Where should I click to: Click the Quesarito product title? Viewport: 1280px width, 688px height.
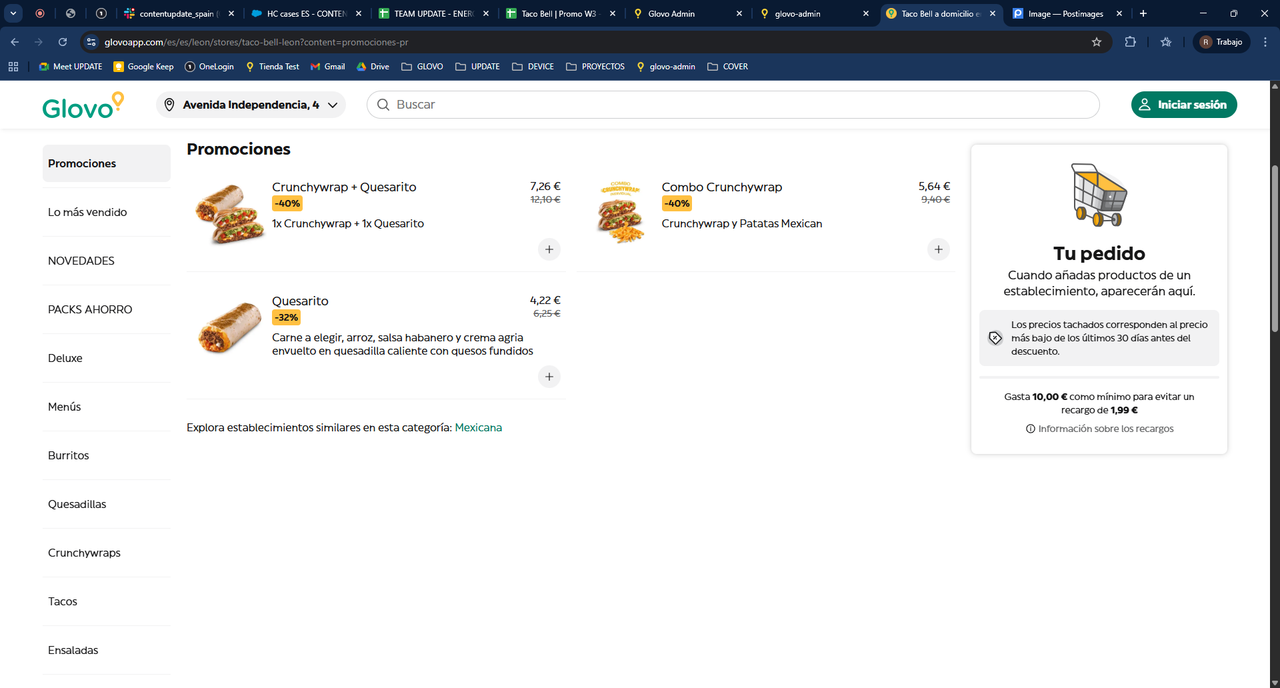[300, 301]
